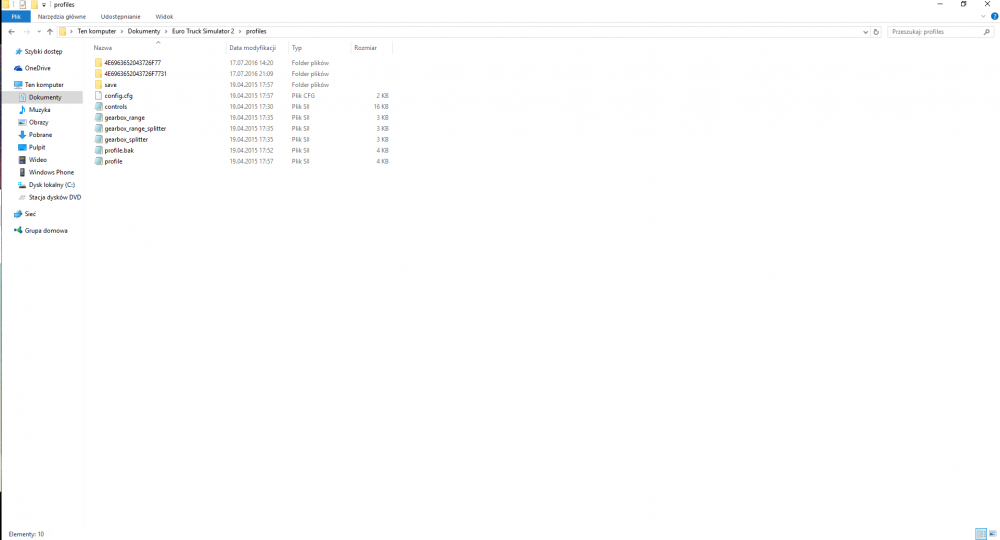Switch to large icons view layout
Viewport: 1000px width, 540px height.
coord(992,534)
